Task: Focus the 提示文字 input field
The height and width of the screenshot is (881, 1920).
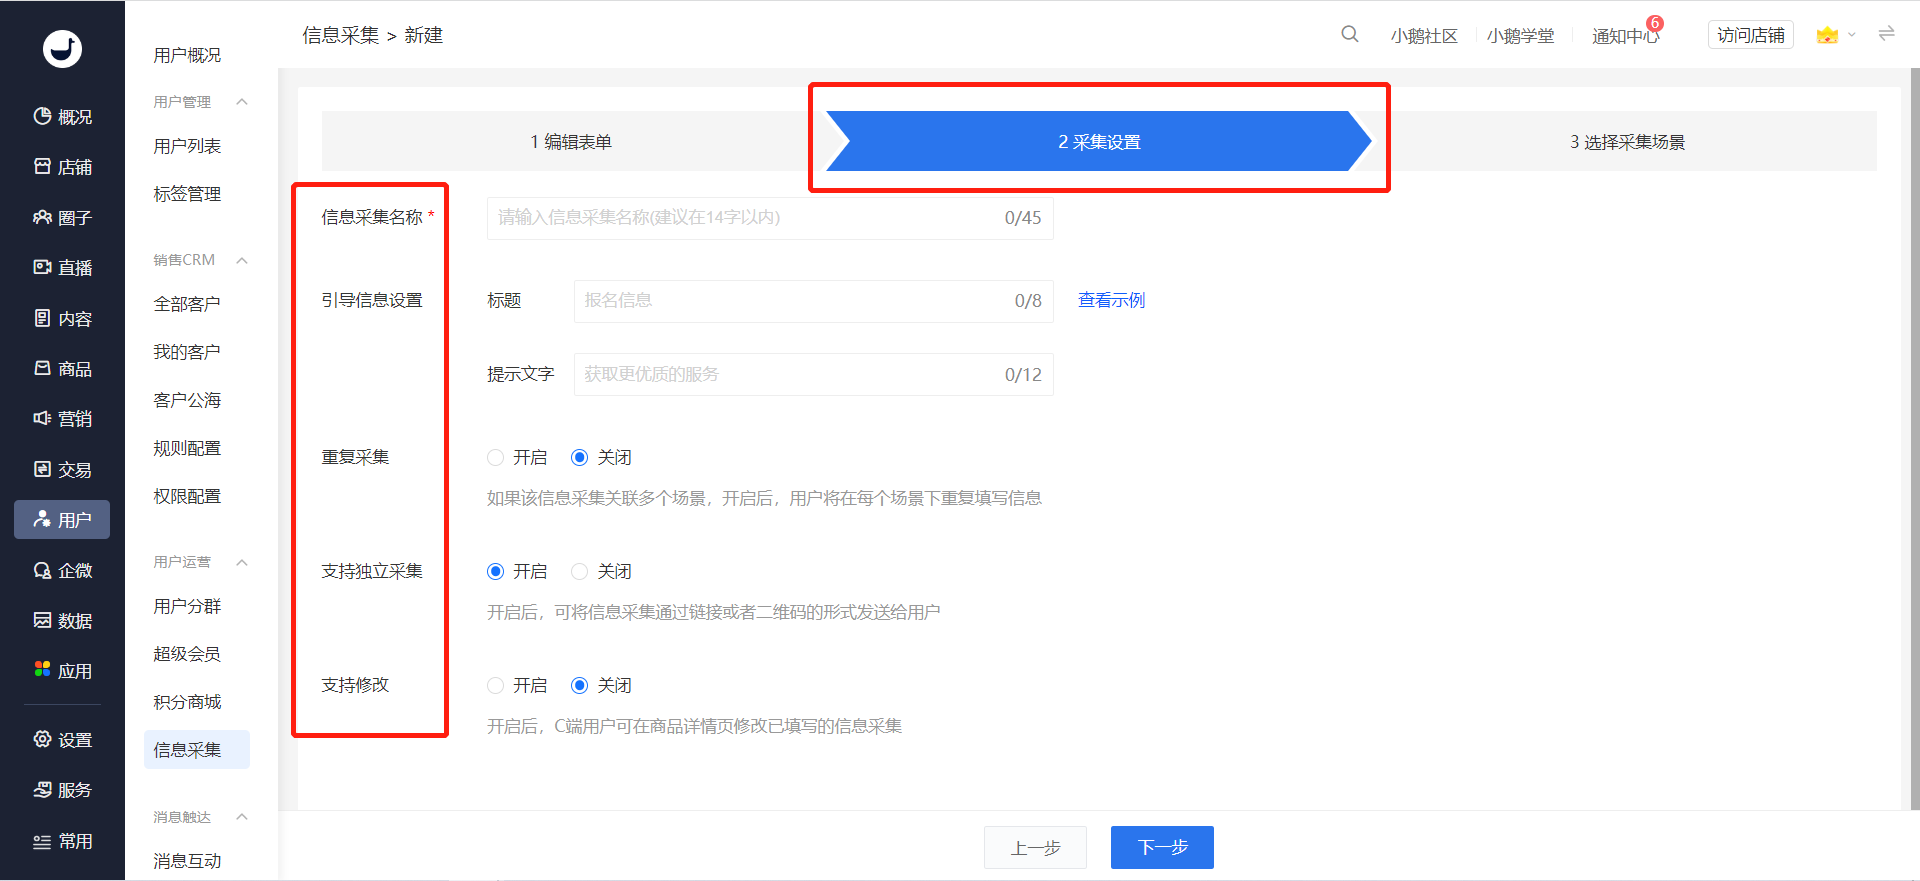Action: [814, 375]
